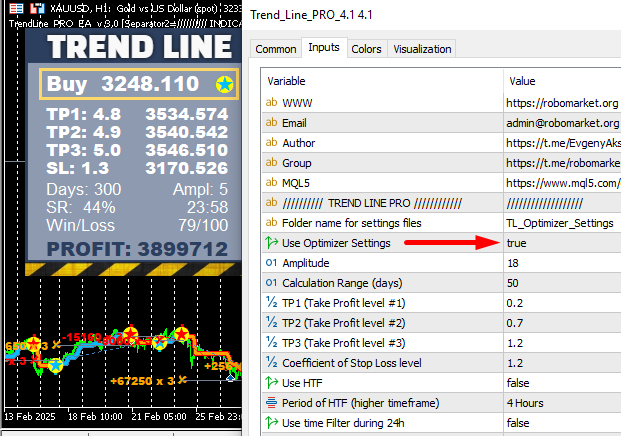Click the PROFIT: 3899712 text
The image size is (621, 436).
[137, 249]
